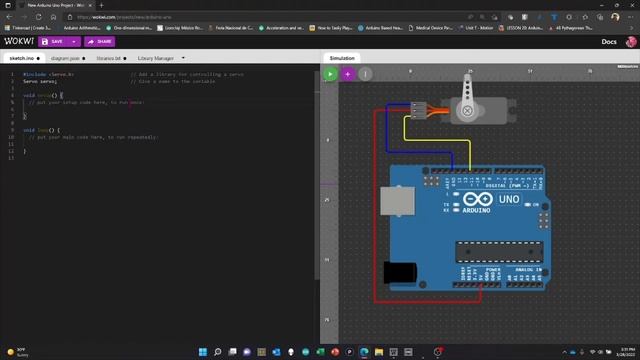Open the LESSON 20 Arduino bookmark
Viewport: 640px width, 360px height.
[521, 28]
